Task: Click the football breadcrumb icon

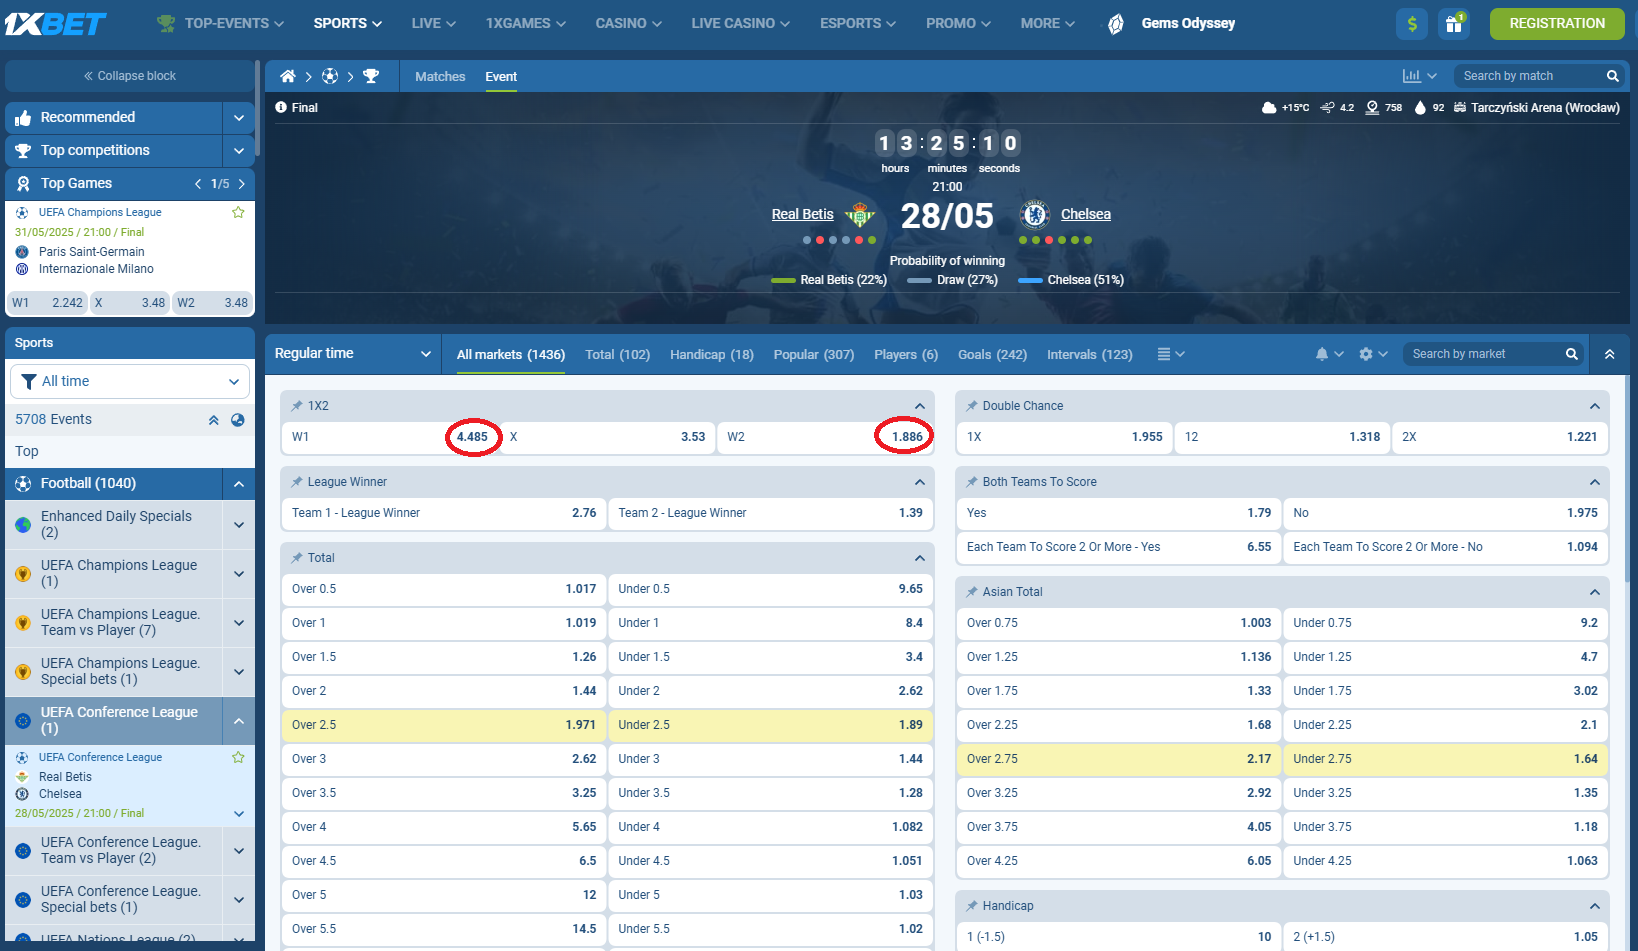Action: (330, 76)
